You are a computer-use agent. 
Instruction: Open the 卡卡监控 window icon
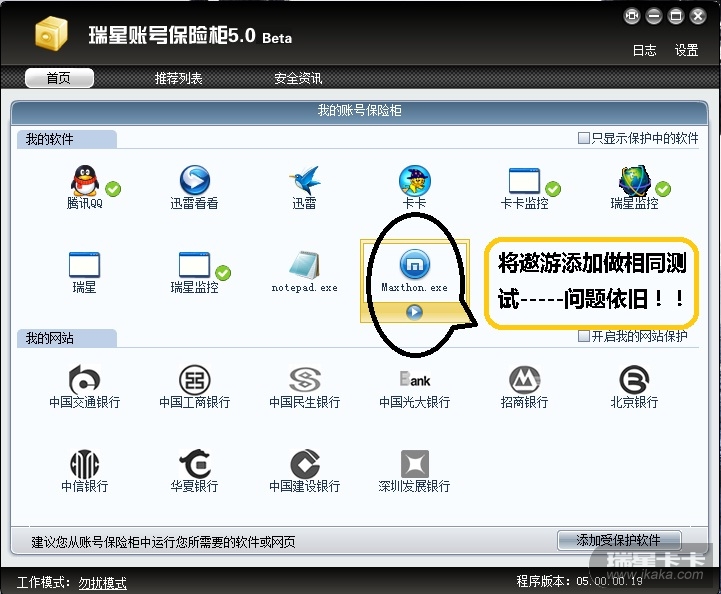[x=524, y=181]
